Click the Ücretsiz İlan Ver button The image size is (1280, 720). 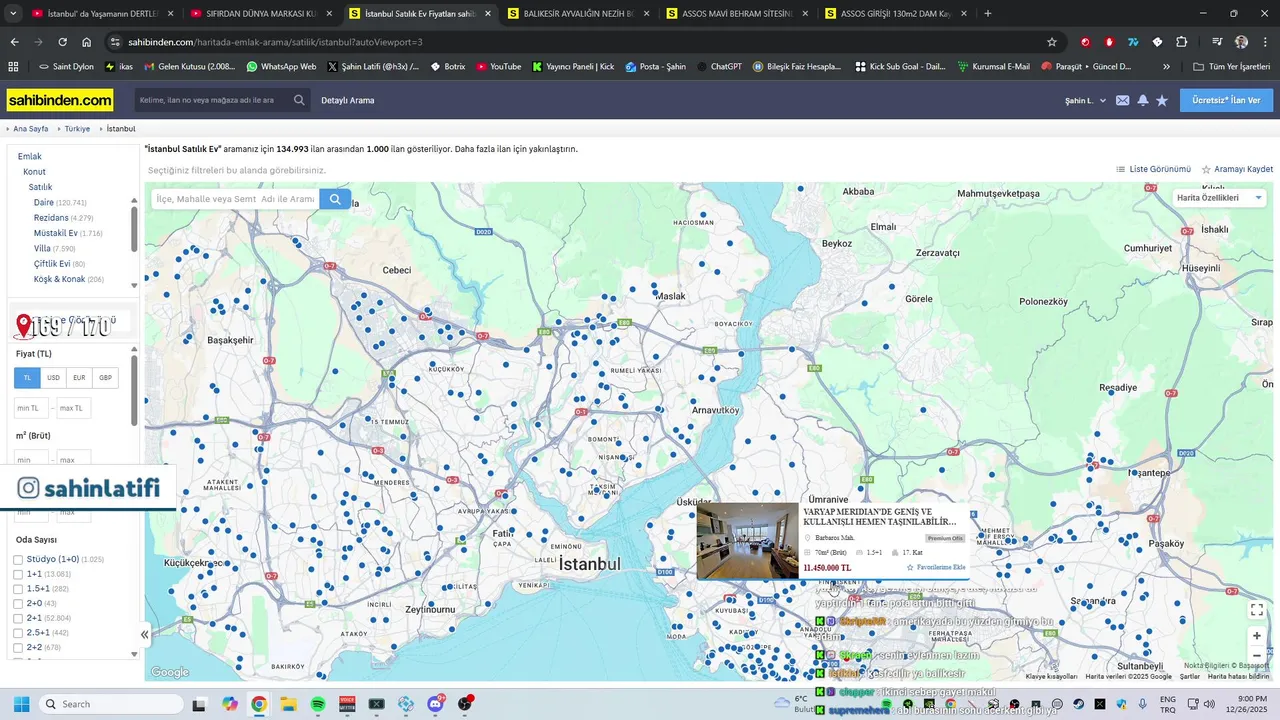1226,100
